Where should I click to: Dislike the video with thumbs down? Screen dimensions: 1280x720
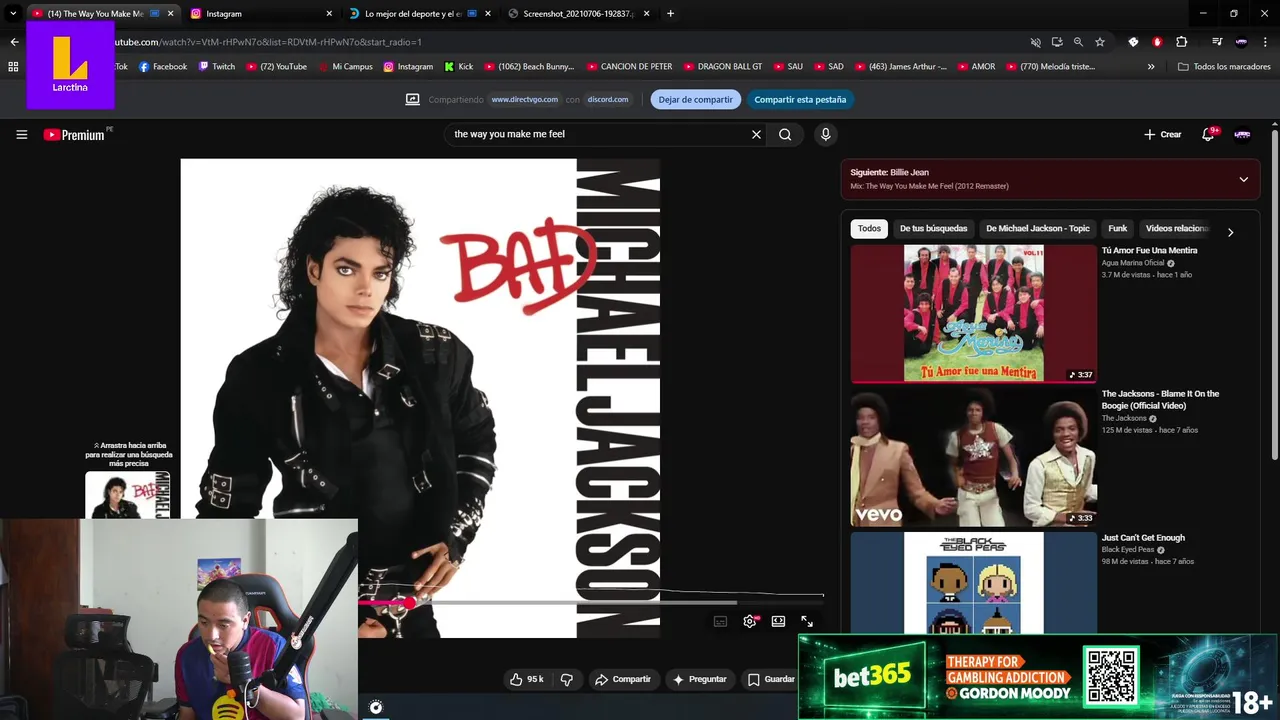pyautogui.click(x=566, y=679)
